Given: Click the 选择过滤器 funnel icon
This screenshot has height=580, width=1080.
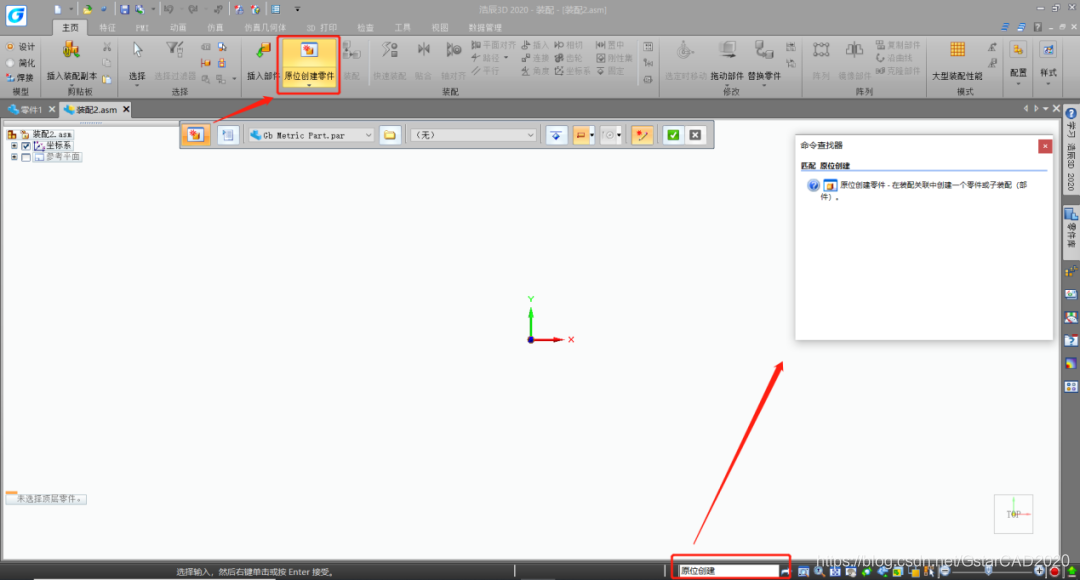Looking at the screenshot, I should click(174, 50).
